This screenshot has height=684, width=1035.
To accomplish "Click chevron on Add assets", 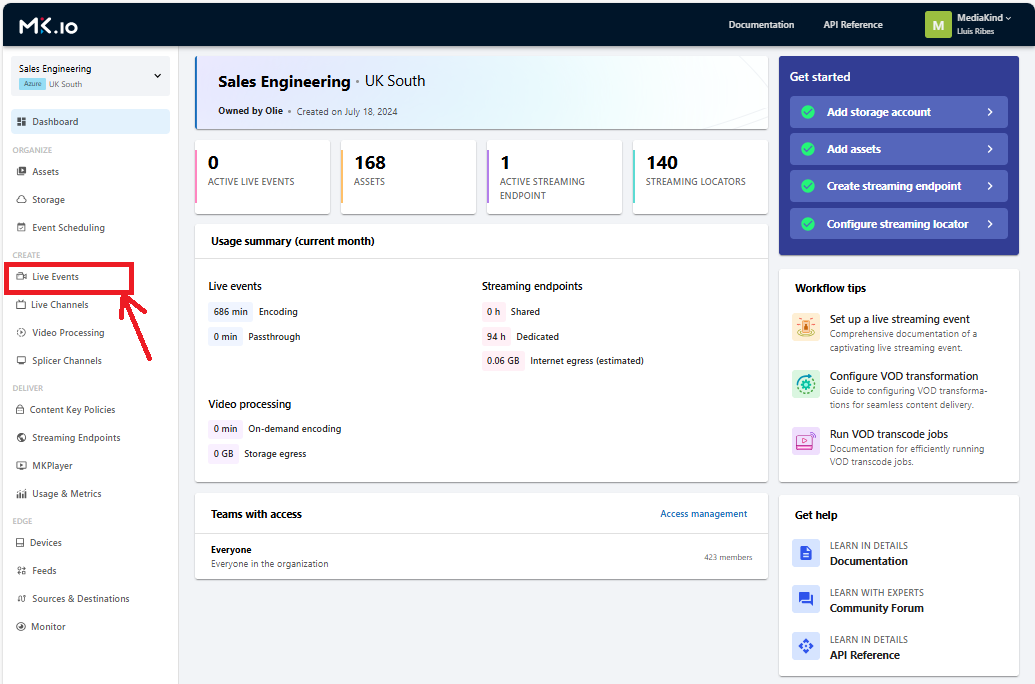I will click(x=989, y=149).
